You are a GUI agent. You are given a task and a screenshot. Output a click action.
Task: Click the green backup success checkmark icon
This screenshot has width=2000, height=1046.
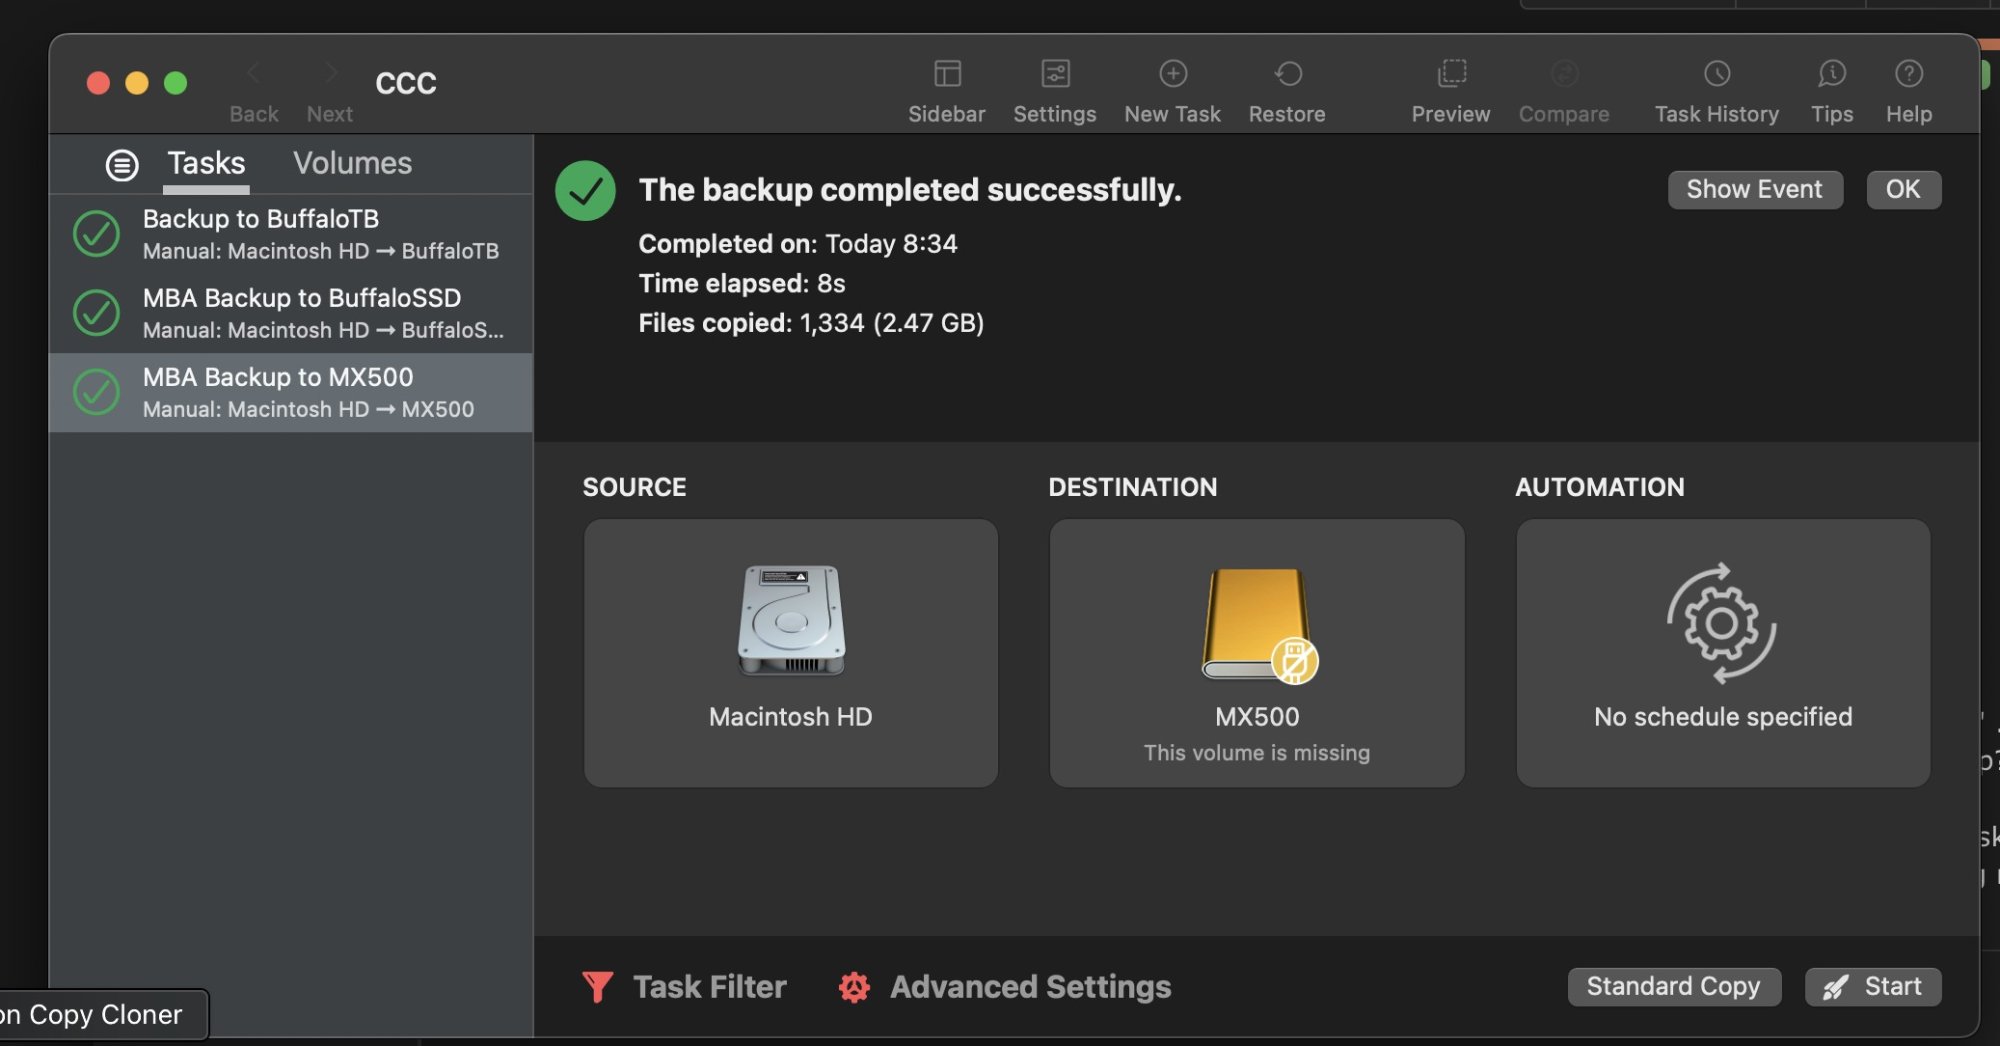pos(585,191)
